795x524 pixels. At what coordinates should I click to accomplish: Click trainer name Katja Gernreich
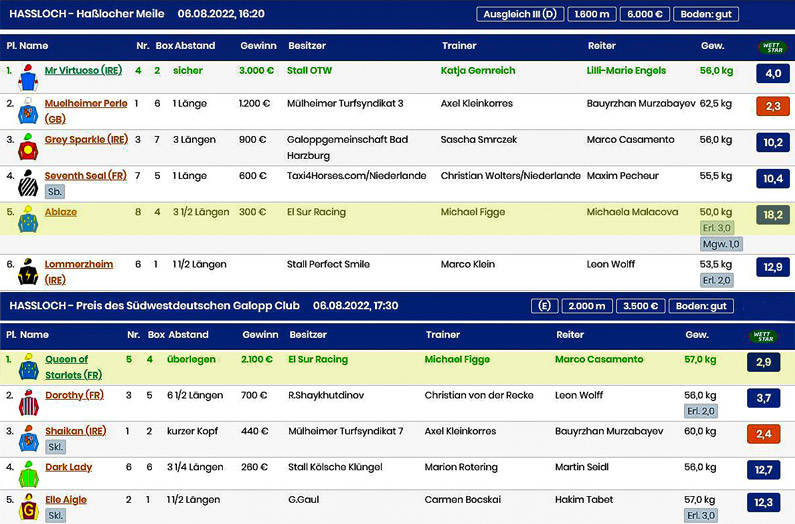(x=478, y=71)
